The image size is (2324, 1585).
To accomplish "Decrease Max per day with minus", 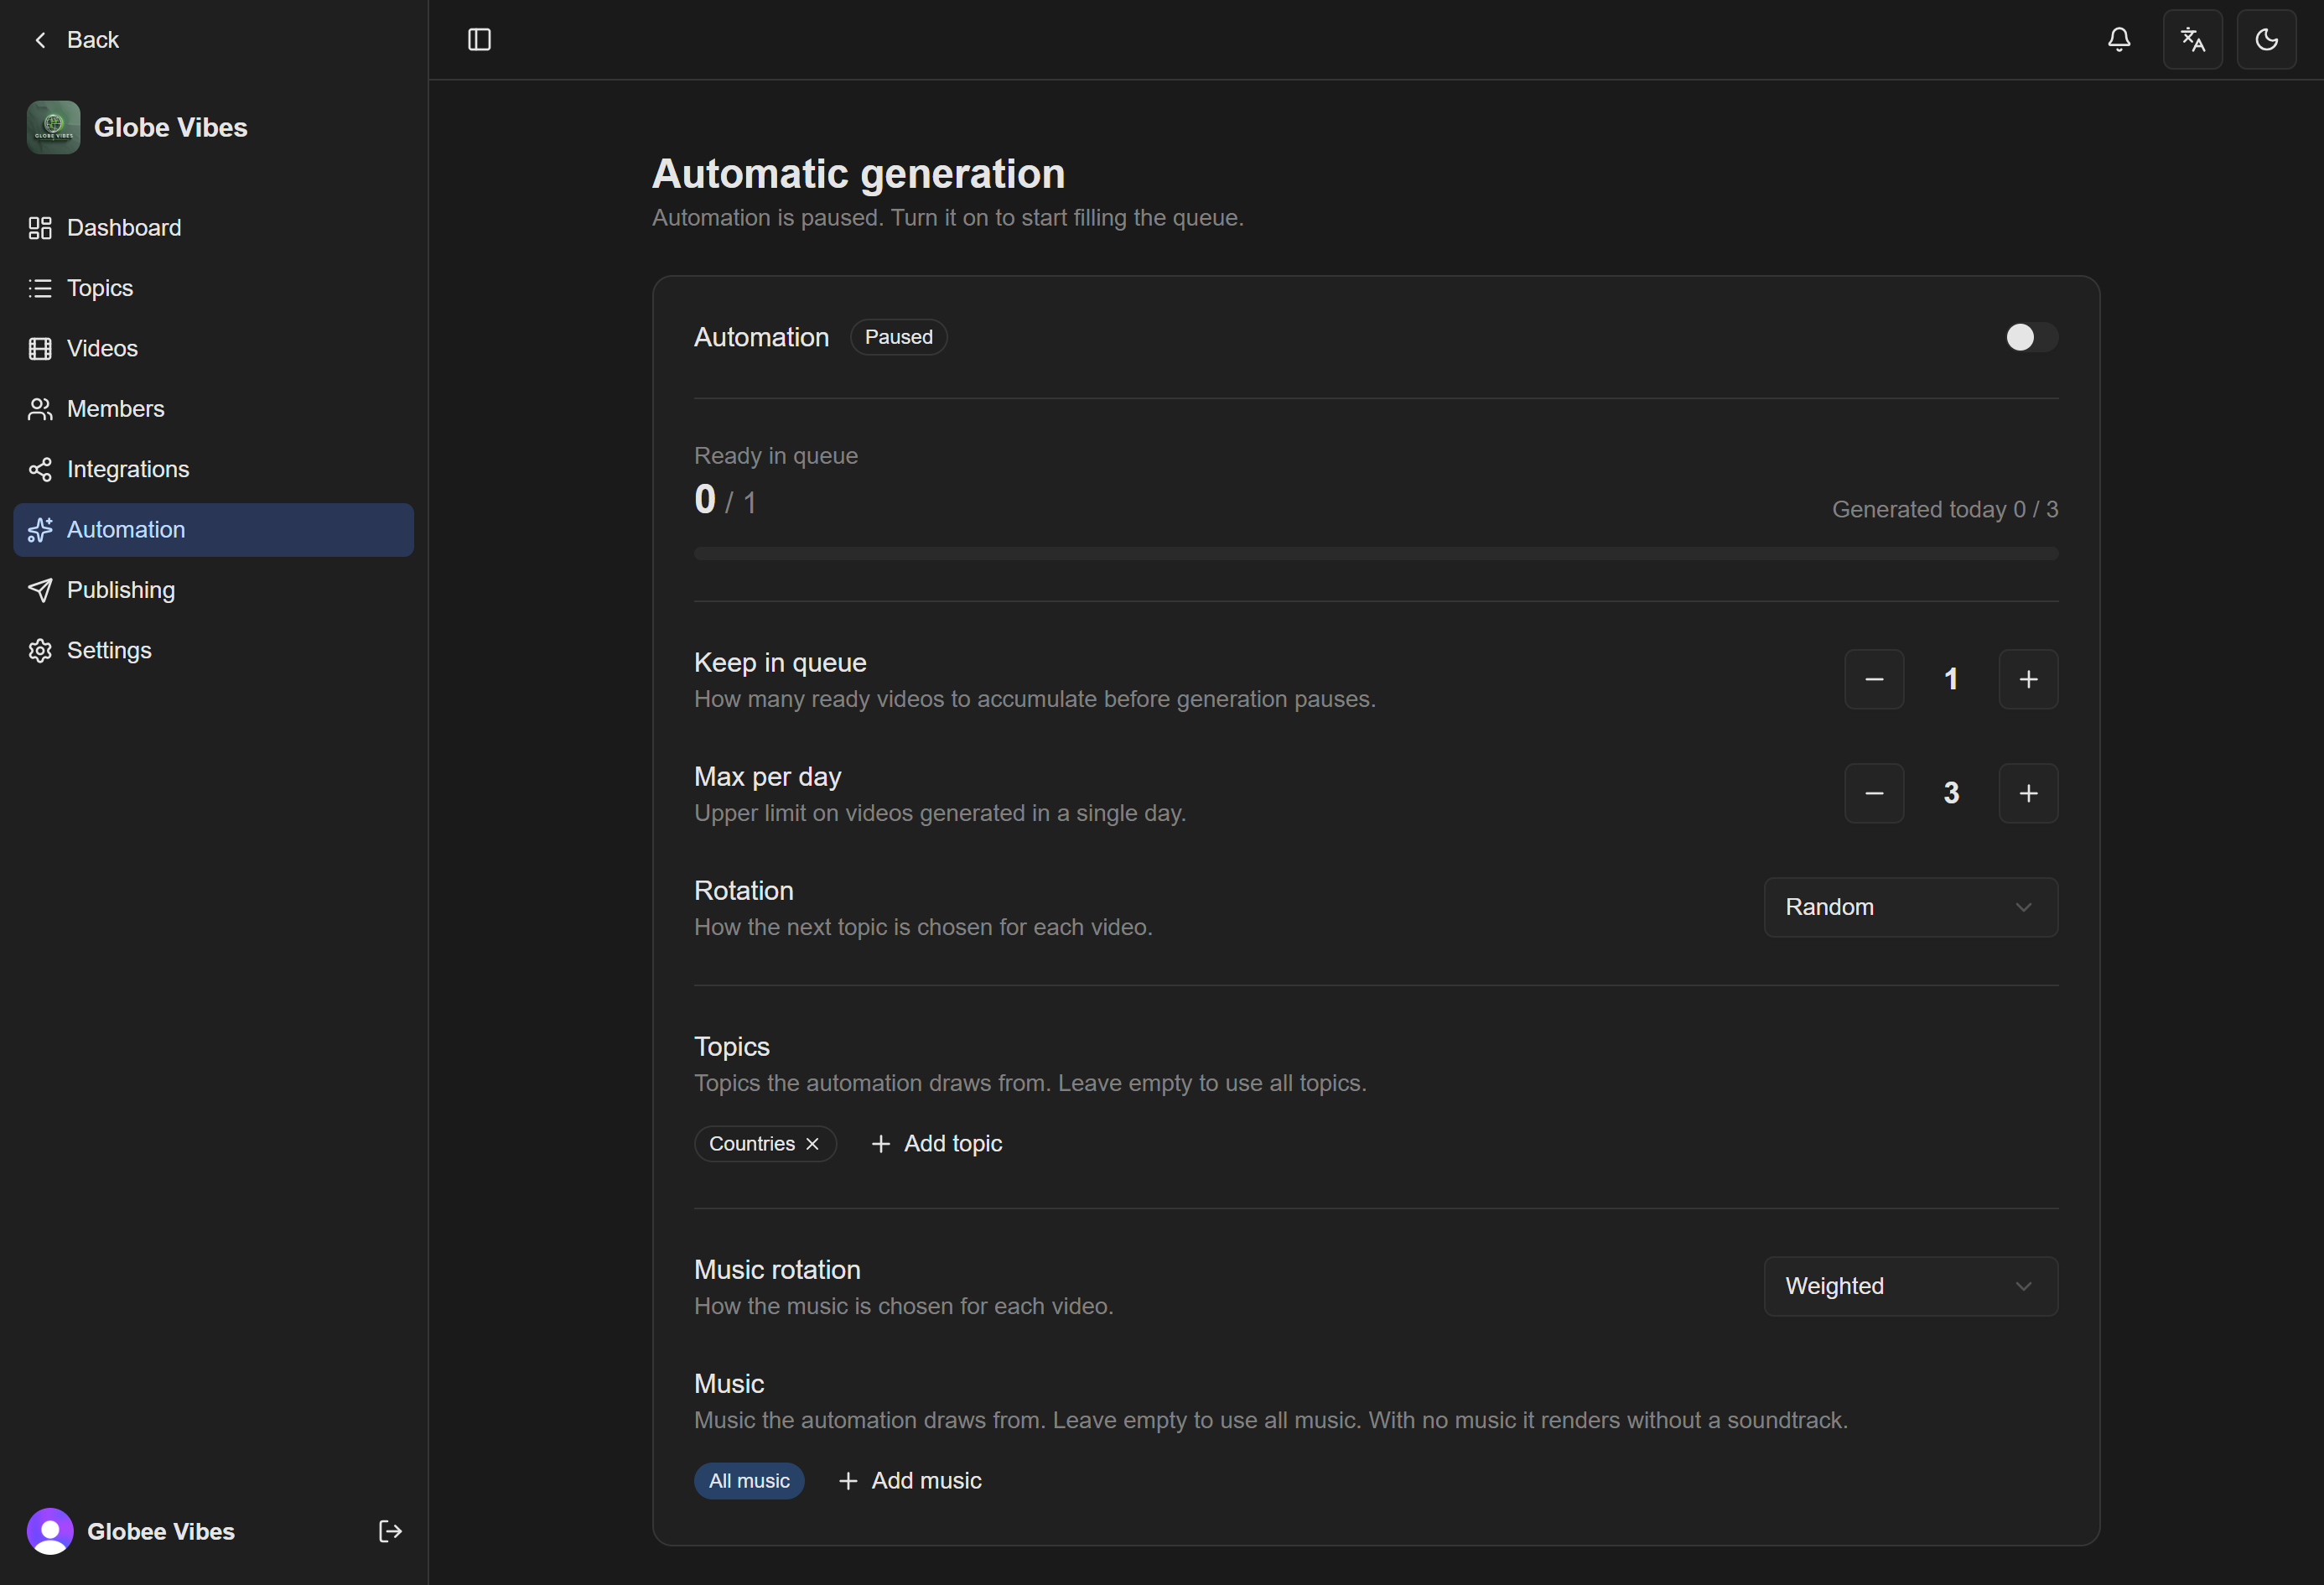I will coord(1874,793).
